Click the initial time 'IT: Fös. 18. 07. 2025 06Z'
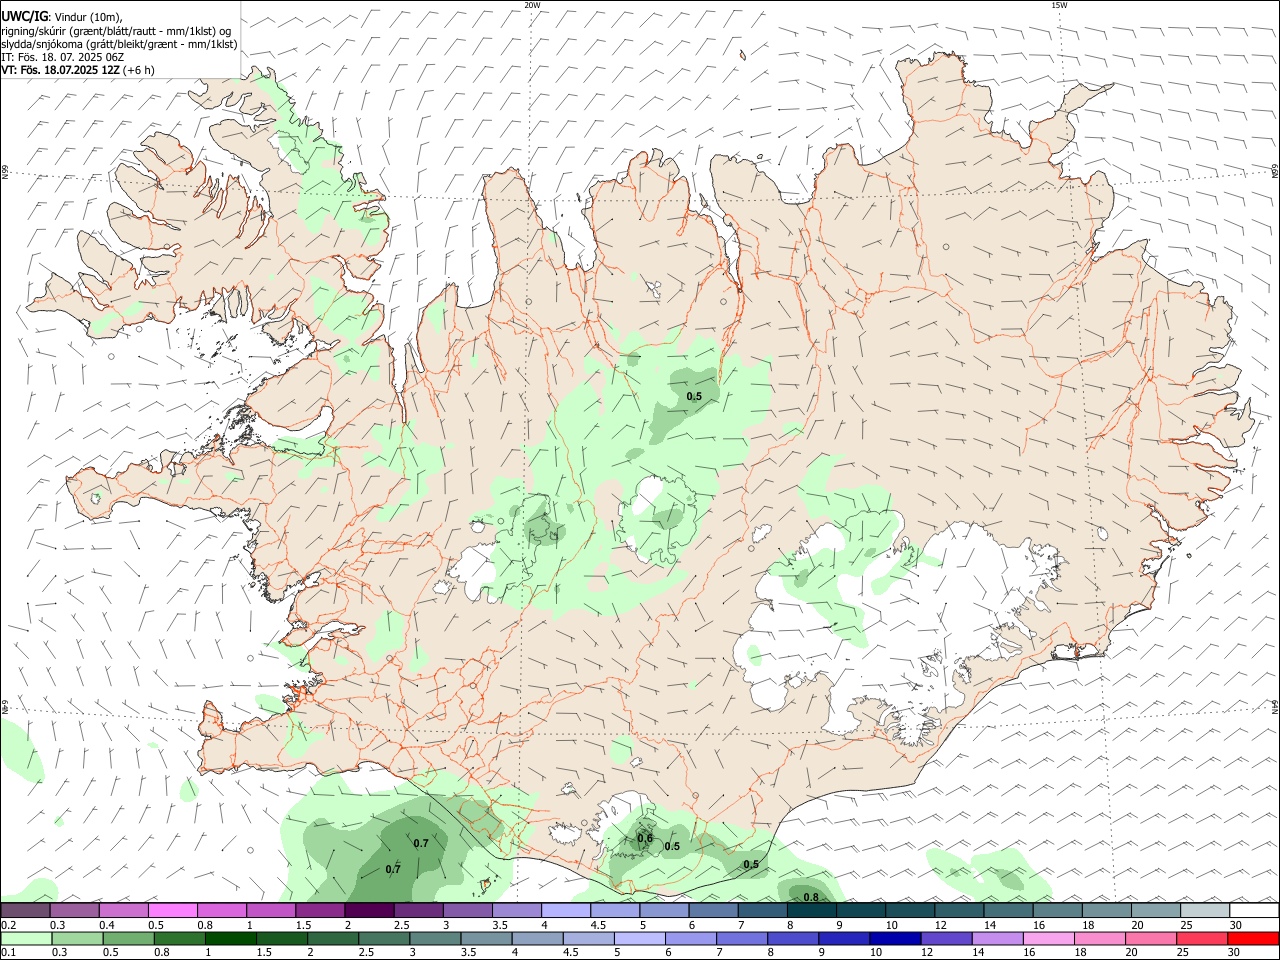Screen dimensions: 1280x960 pyautogui.click(x=63, y=57)
